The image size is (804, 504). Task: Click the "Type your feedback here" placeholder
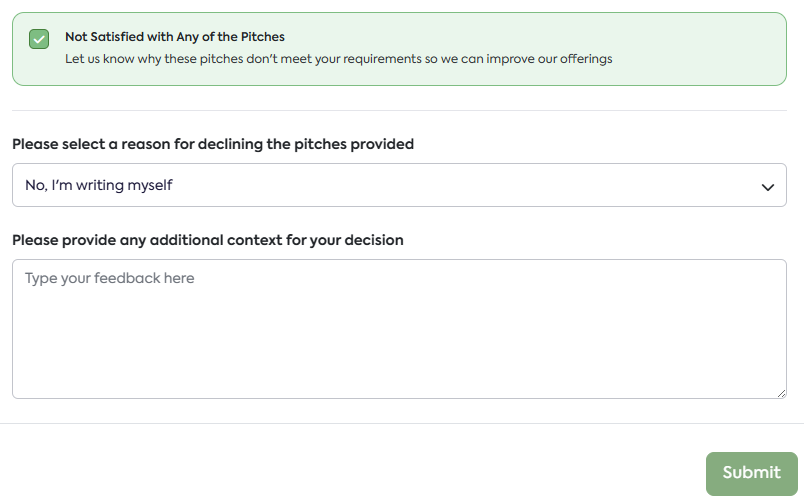point(109,278)
